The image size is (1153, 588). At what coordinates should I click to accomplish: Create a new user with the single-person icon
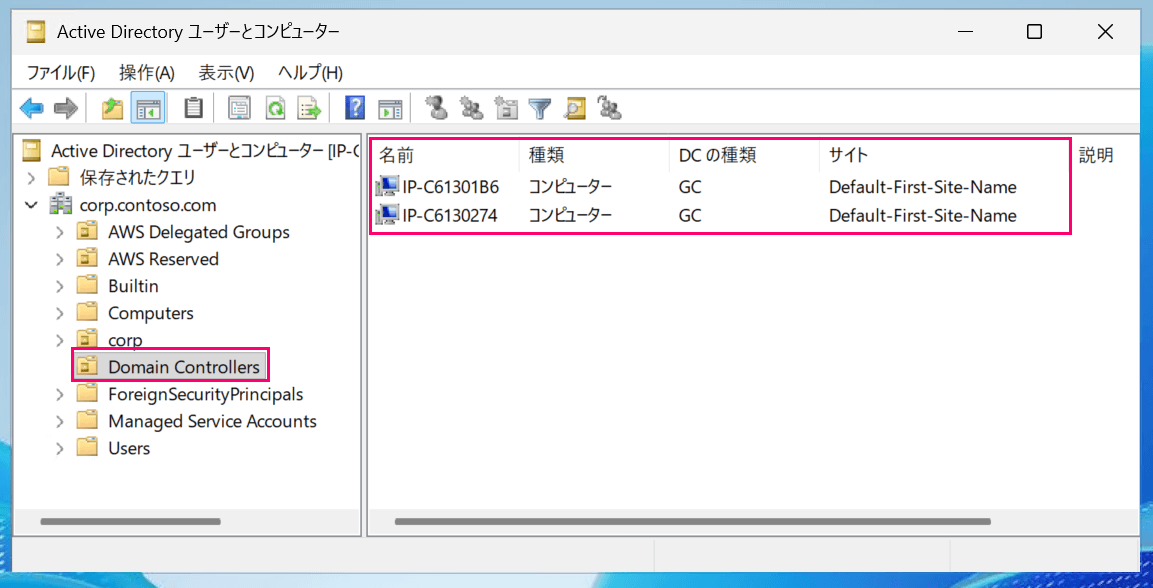(x=437, y=108)
